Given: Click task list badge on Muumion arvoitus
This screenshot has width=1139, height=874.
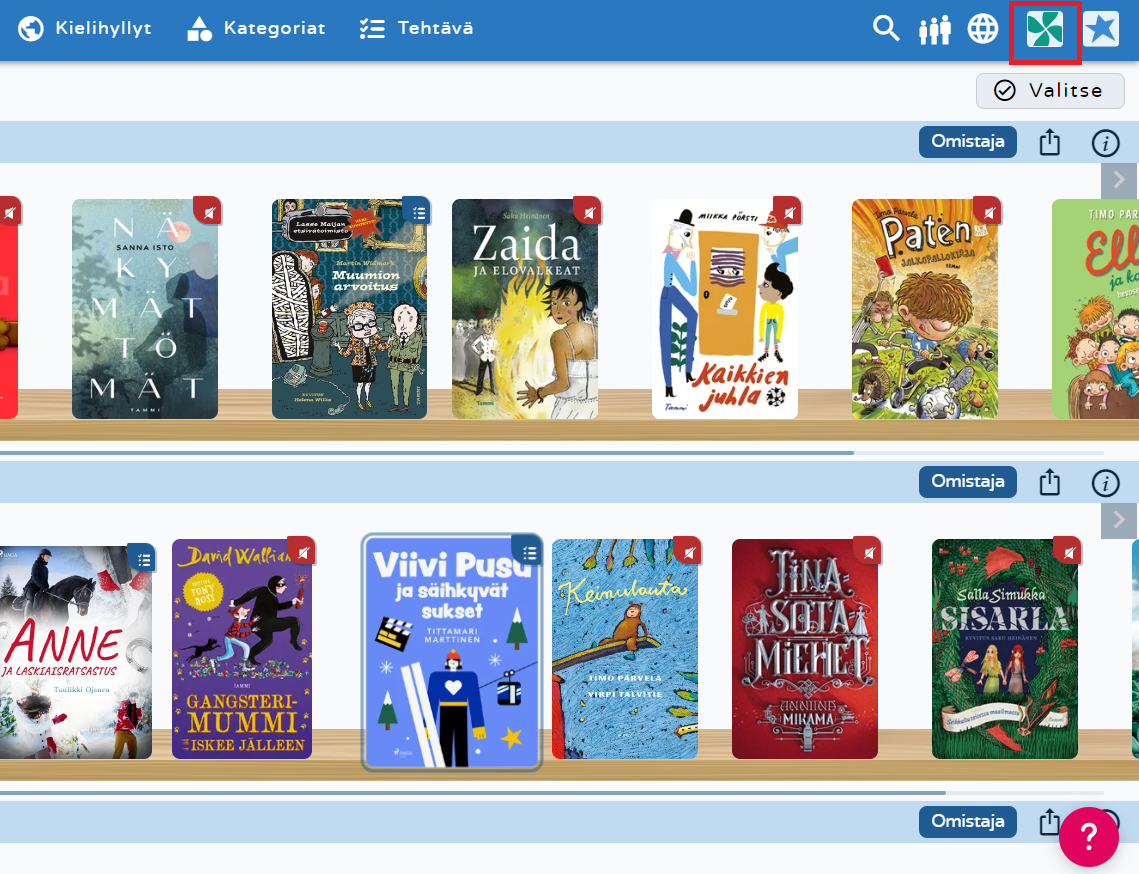Looking at the screenshot, I should [417, 211].
